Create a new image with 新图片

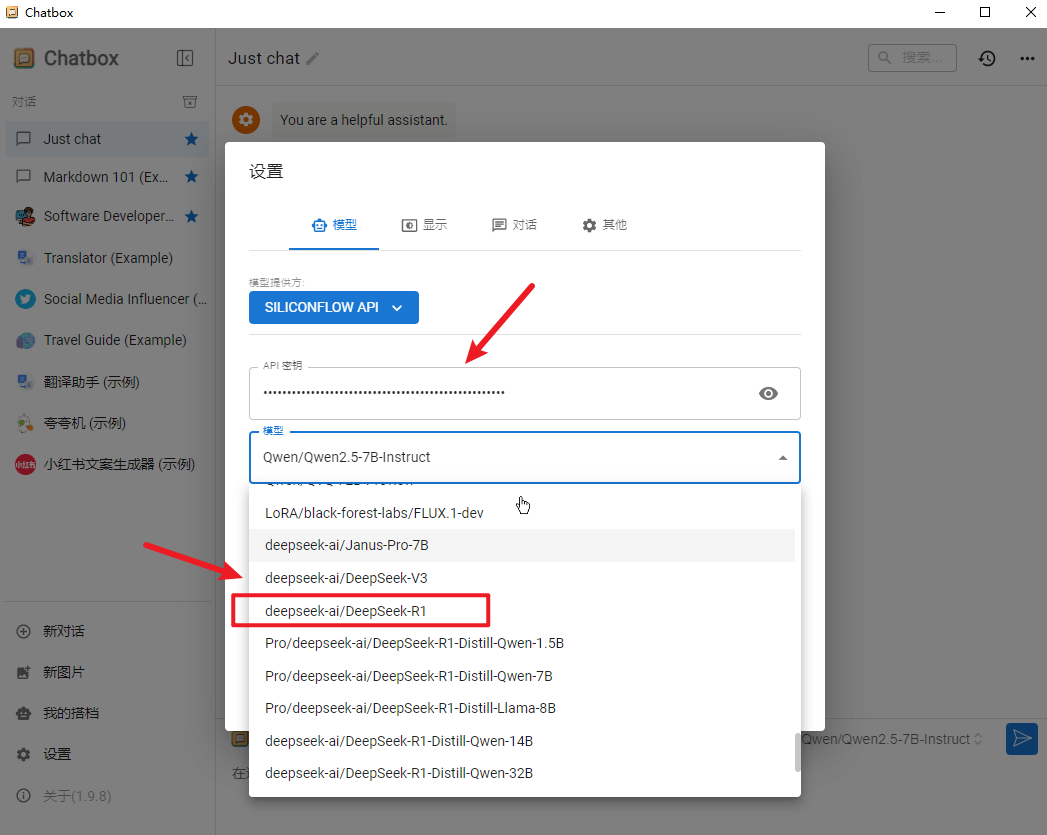pyautogui.click(x=108, y=672)
